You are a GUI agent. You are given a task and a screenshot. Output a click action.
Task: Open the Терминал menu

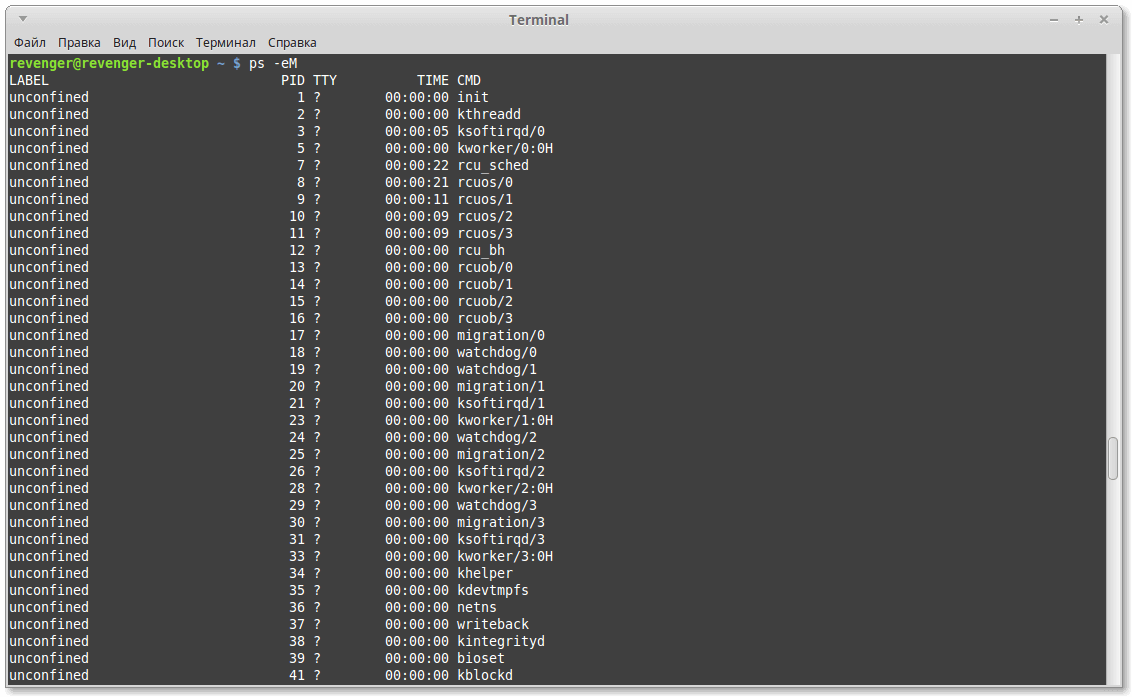coord(225,43)
